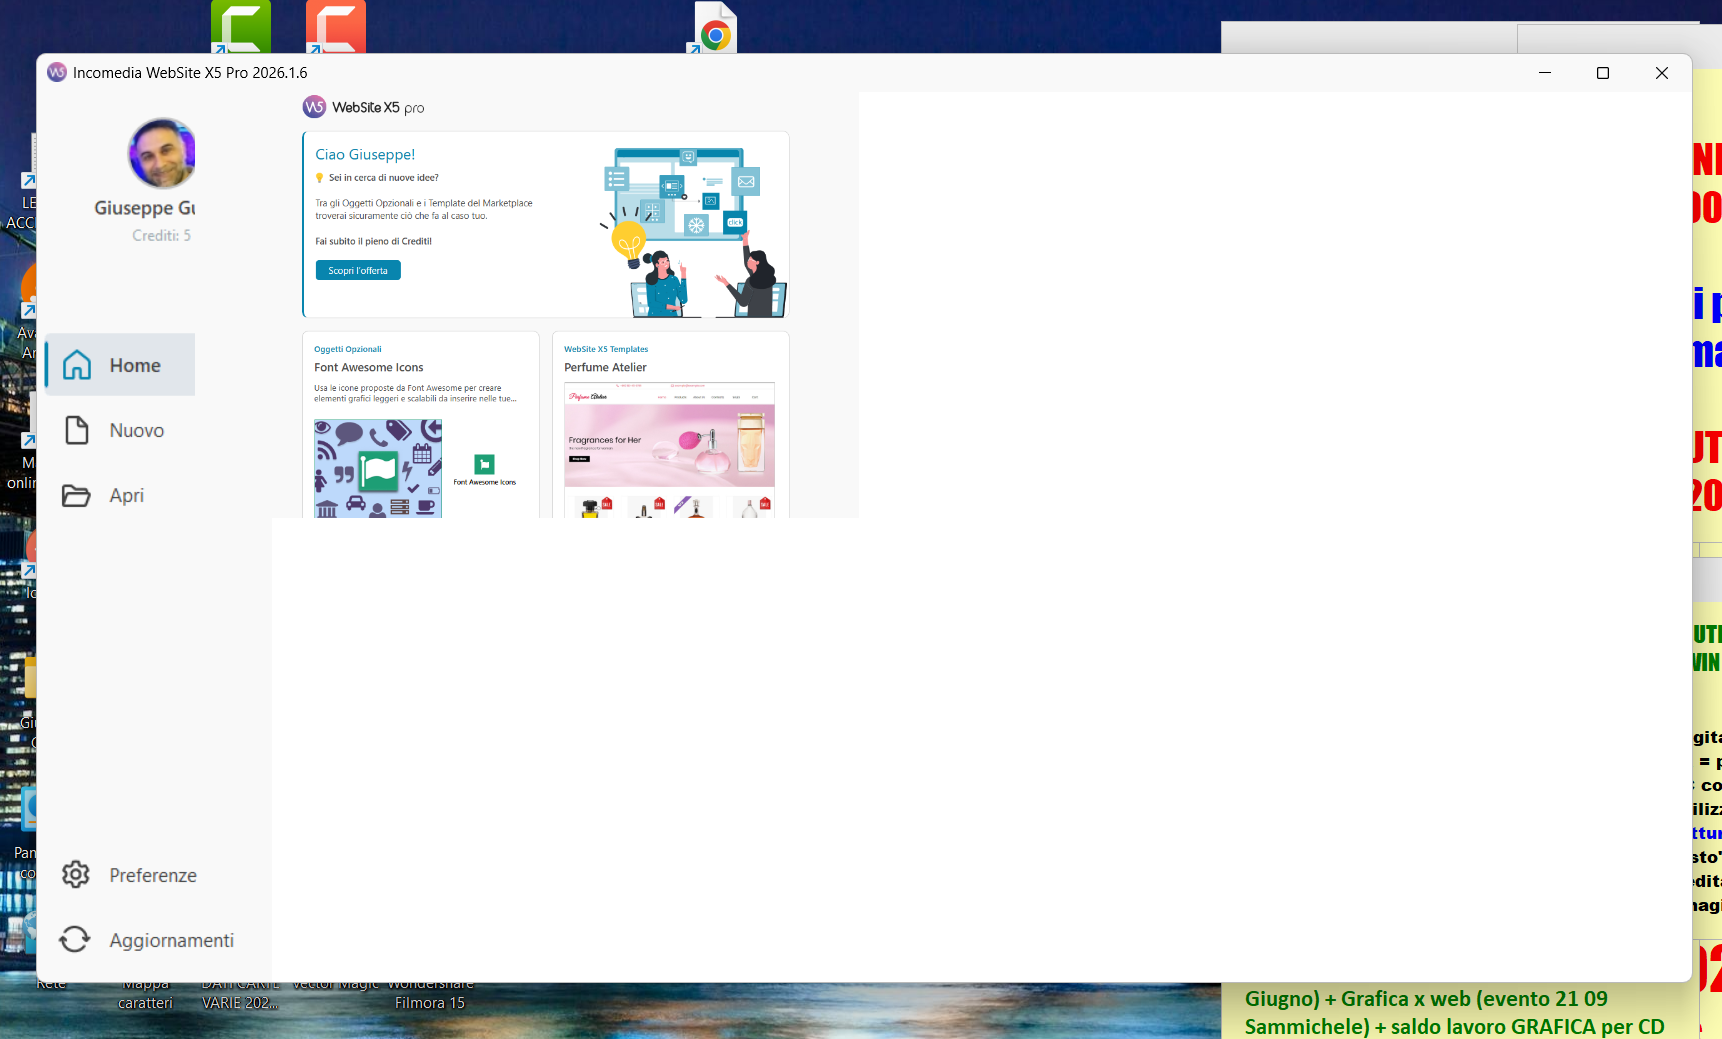This screenshot has height=1039, width=1722.
Task: Open the blue Font Awesome icons thumbnail
Action: tap(378, 468)
